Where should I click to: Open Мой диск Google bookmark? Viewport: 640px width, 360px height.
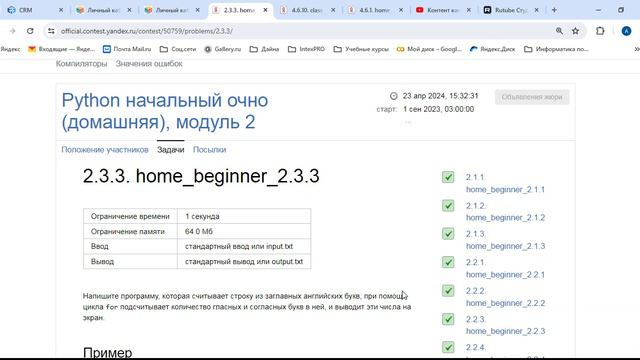pyautogui.click(x=429, y=49)
